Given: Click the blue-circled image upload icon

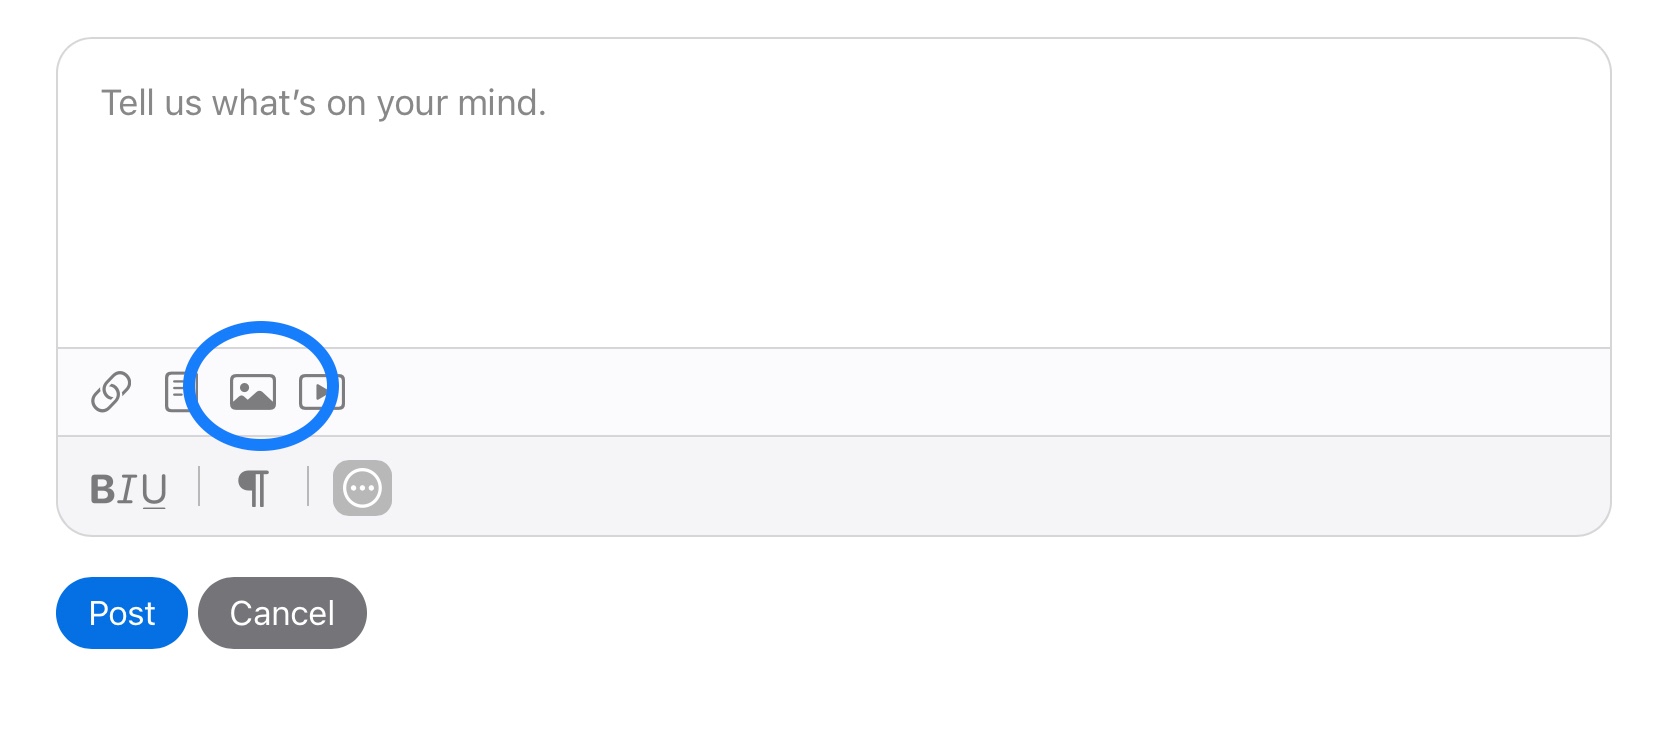Looking at the screenshot, I should 253,392.
